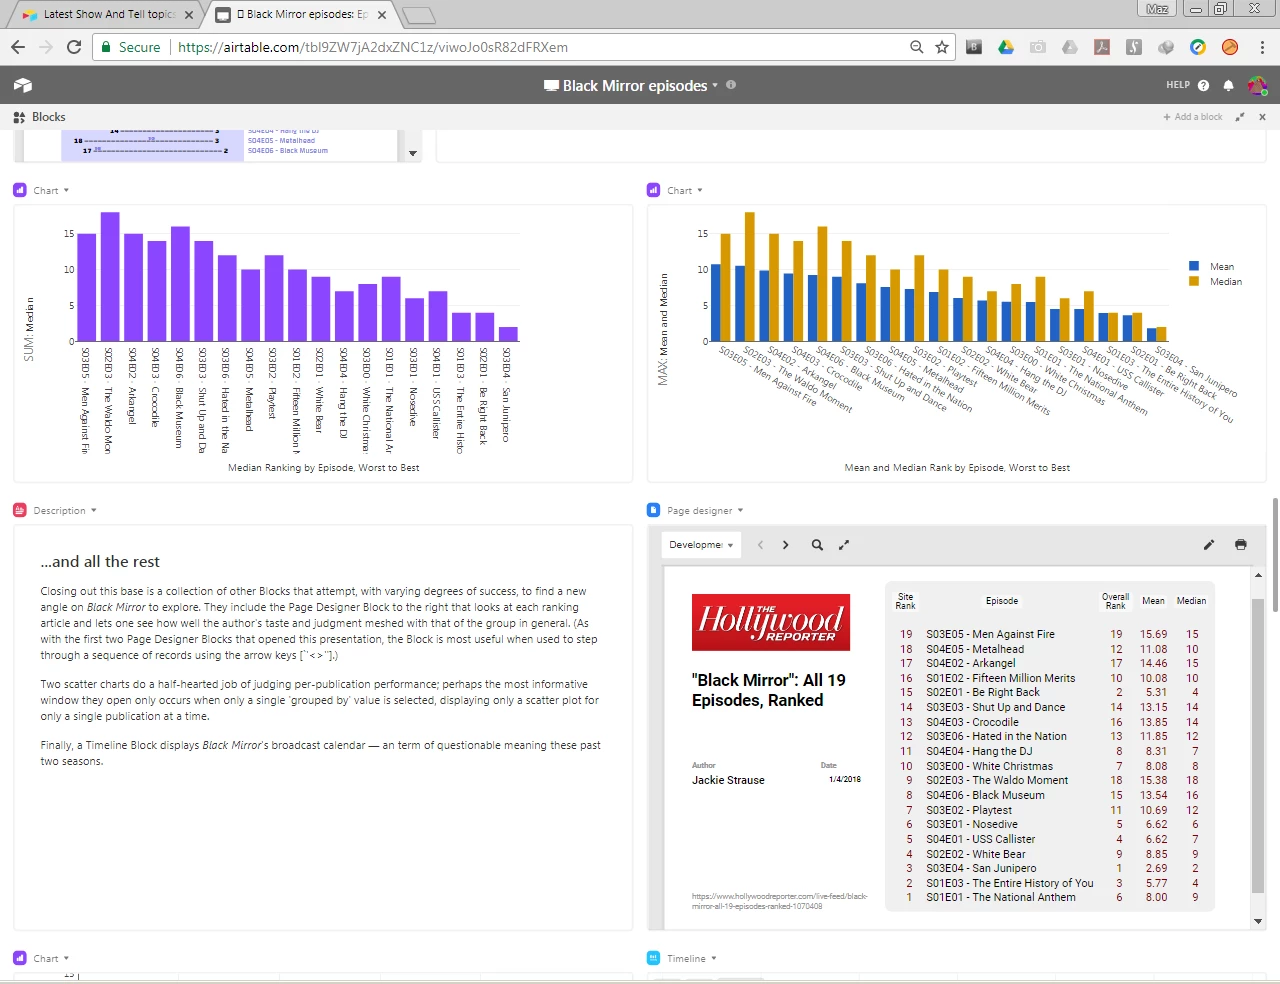Click the Google Drive extension icon
1280x984 pixels.
1006,47
